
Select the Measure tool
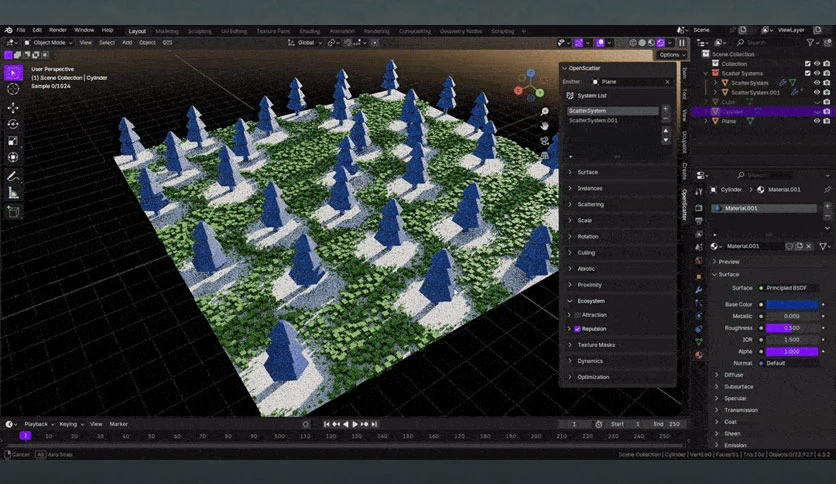coord(13,192)
